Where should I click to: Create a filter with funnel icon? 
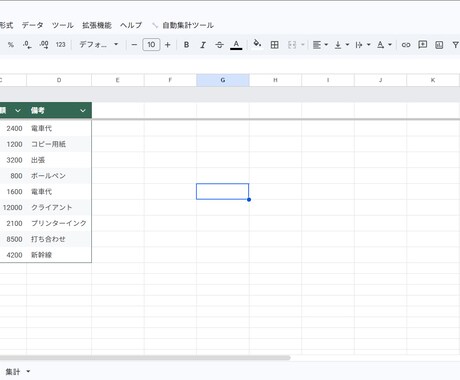(456, 45)
